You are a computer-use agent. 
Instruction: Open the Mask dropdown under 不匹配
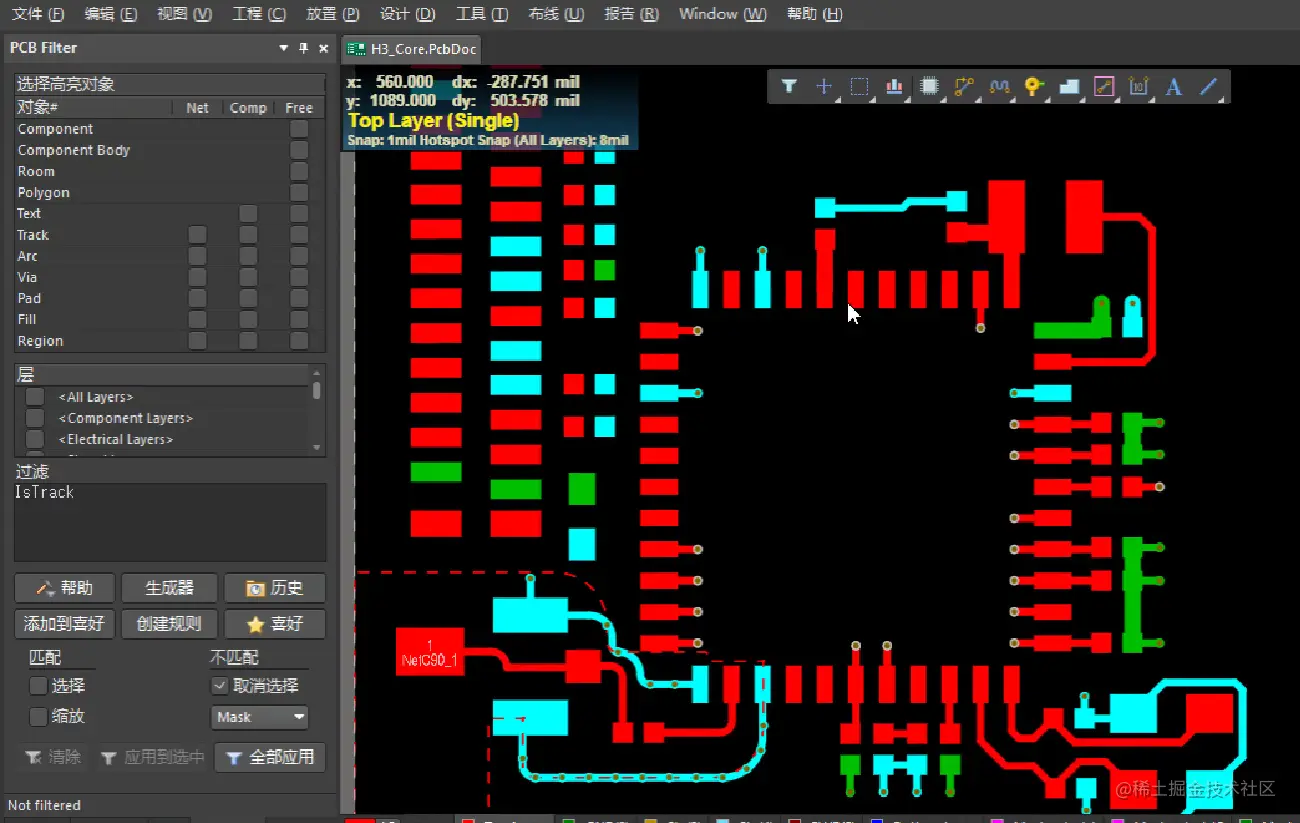(x=260, y=717)
